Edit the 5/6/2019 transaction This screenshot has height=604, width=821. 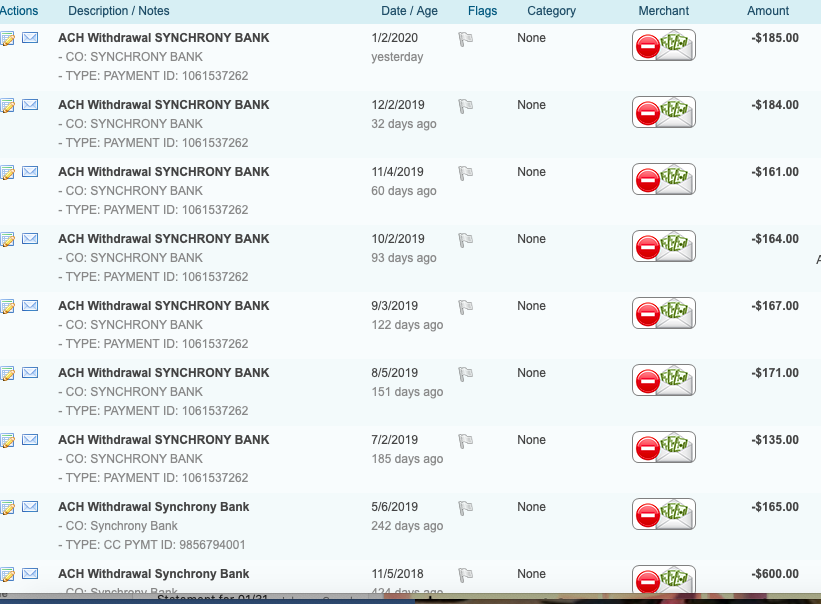7,507
